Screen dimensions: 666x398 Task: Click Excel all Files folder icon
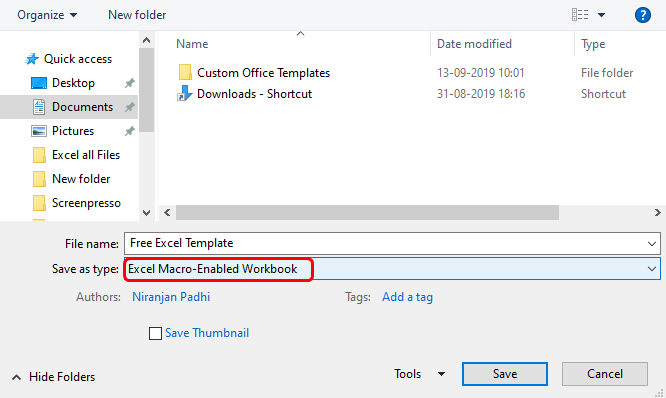click(39, 155)
